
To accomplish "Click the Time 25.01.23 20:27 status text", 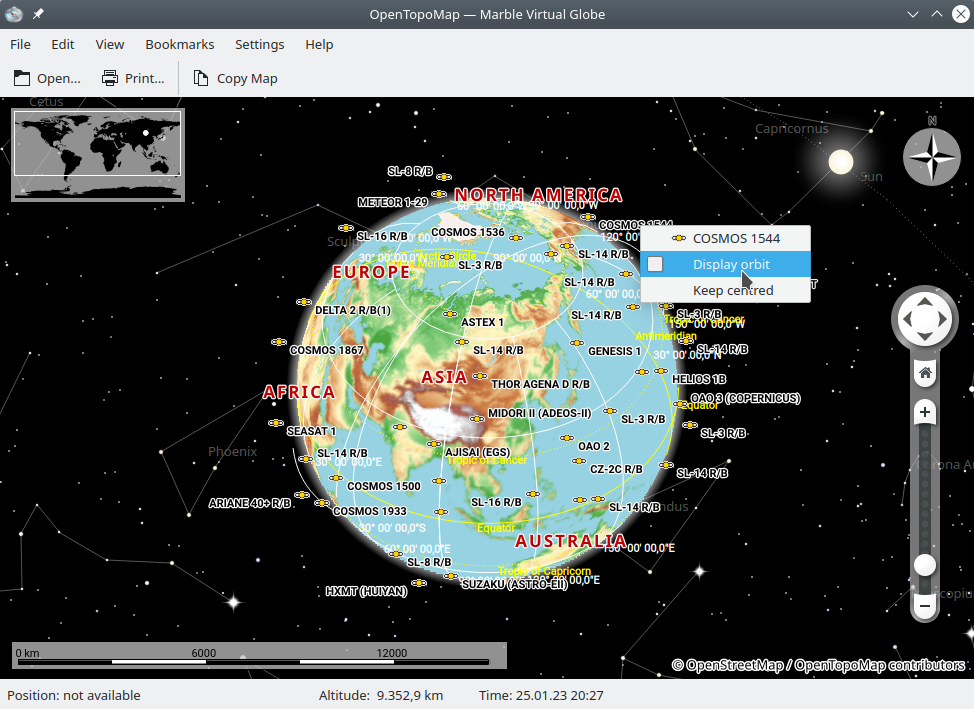I will (541, 695).
